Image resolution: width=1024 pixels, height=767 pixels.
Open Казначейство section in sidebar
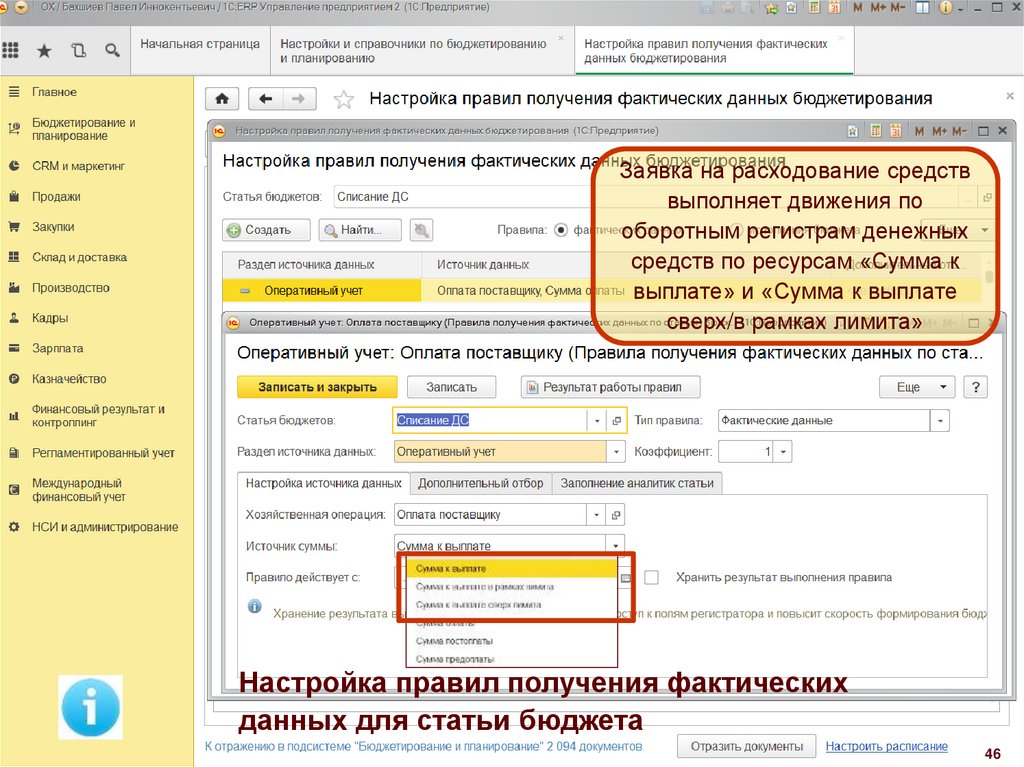pyautogui.click(x=68, y=379)
